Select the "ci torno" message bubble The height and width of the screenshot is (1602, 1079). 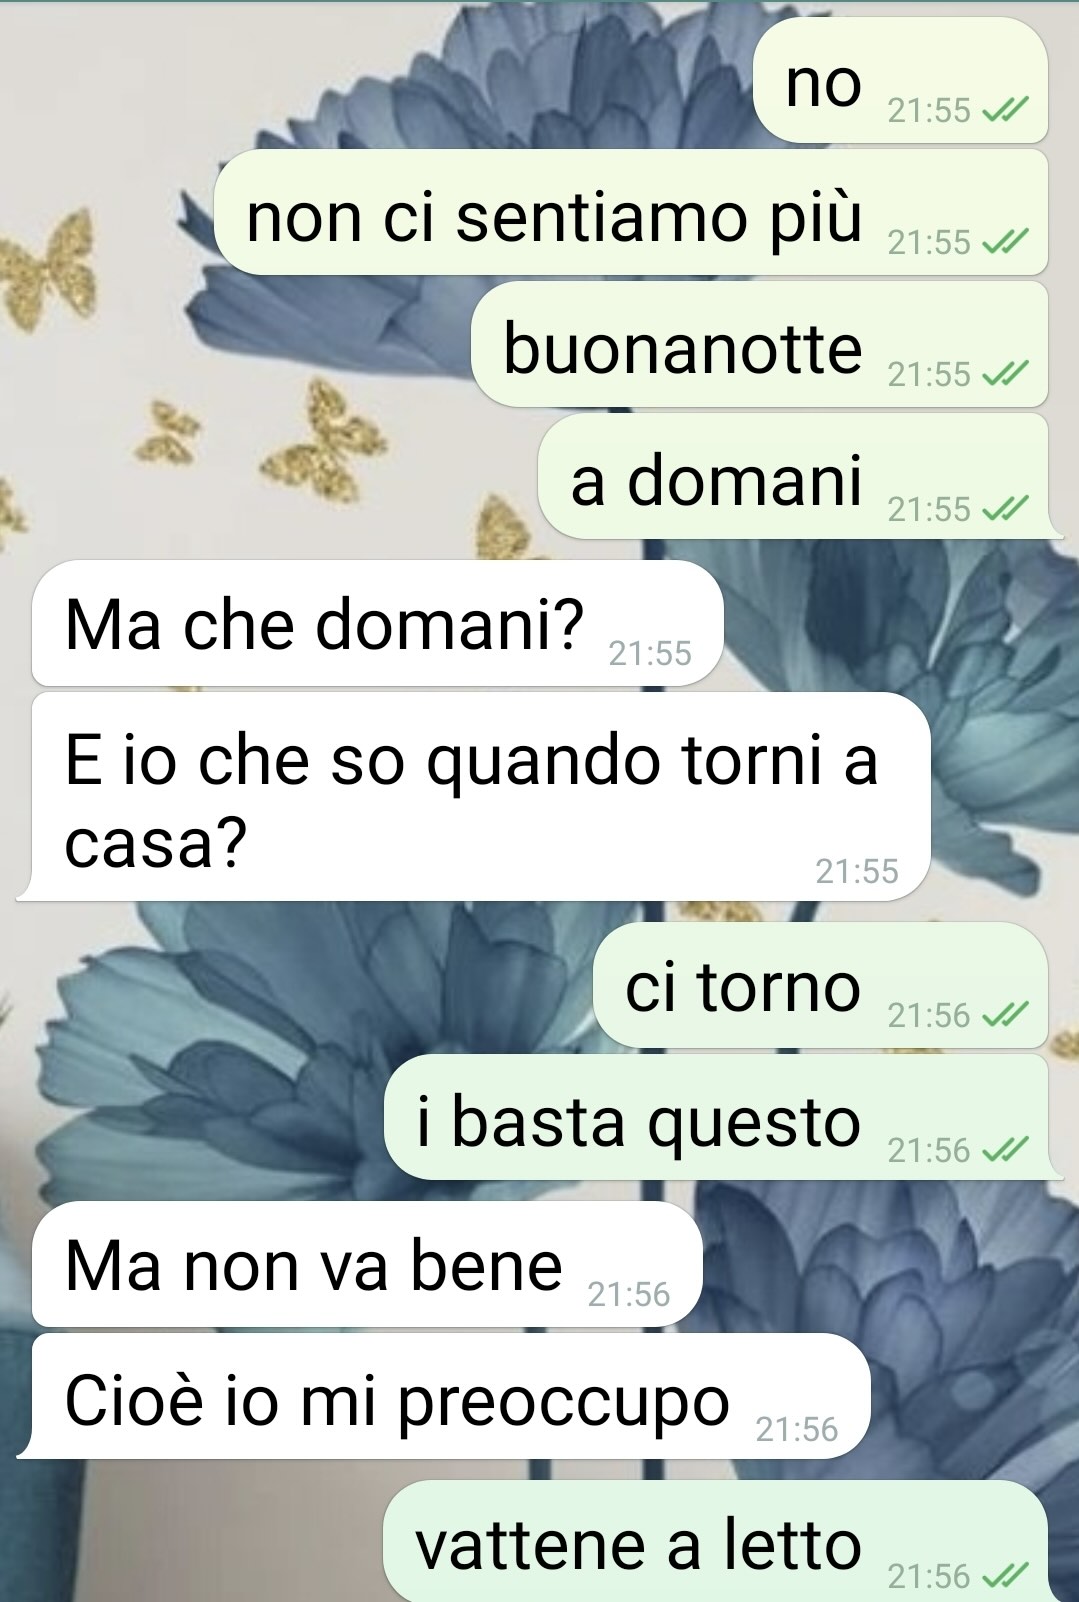(821, 985)
